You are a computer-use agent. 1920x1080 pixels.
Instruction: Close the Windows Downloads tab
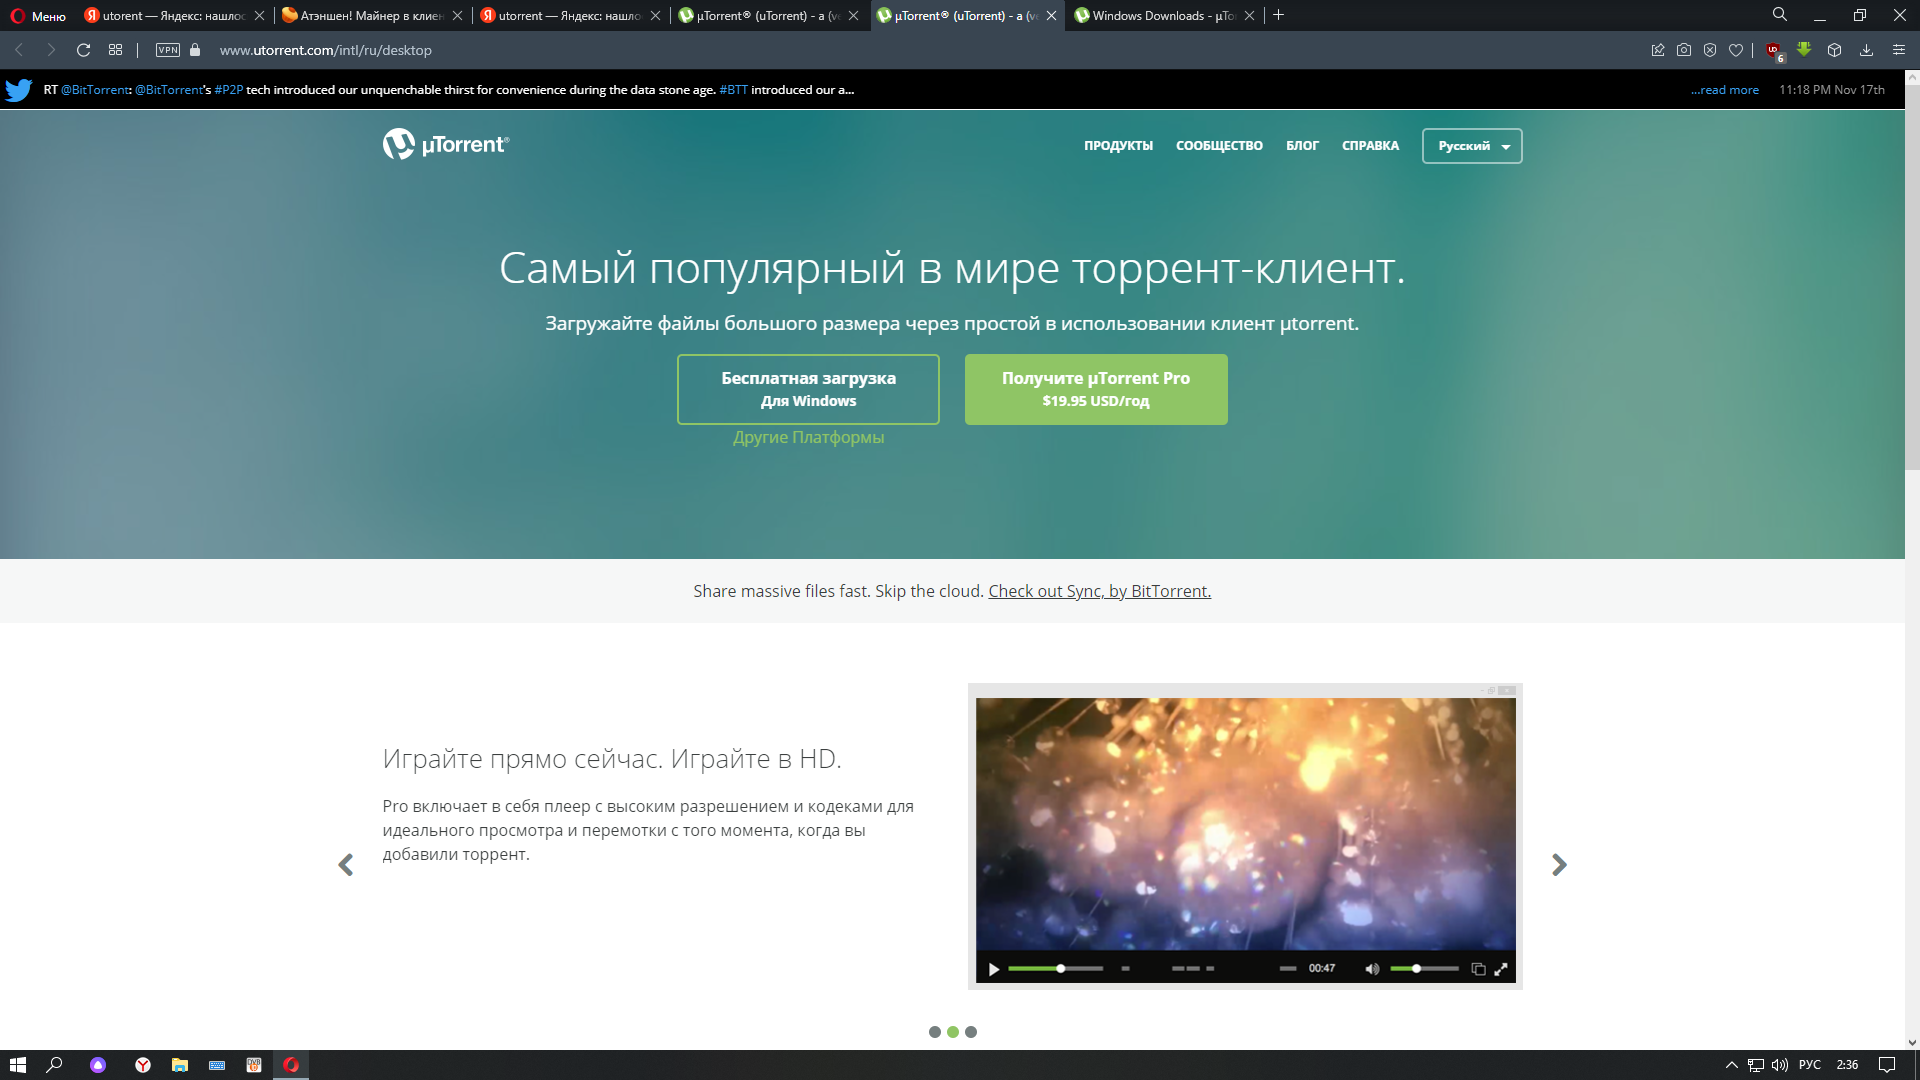(1249, 16)
